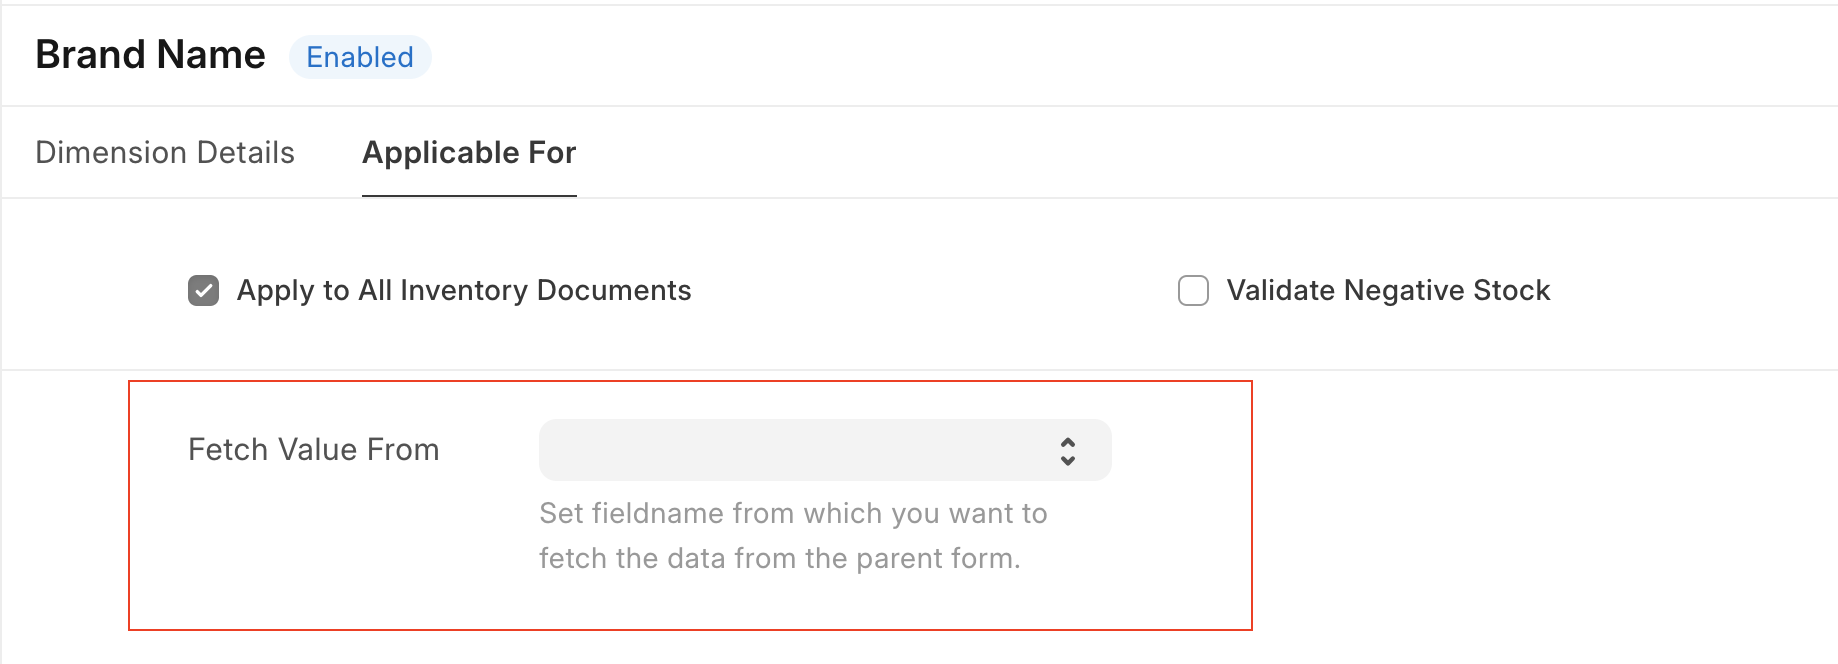Screen dimensions: 1838x664
Task: Click the Brand Name heading
Action: (150, 55)
